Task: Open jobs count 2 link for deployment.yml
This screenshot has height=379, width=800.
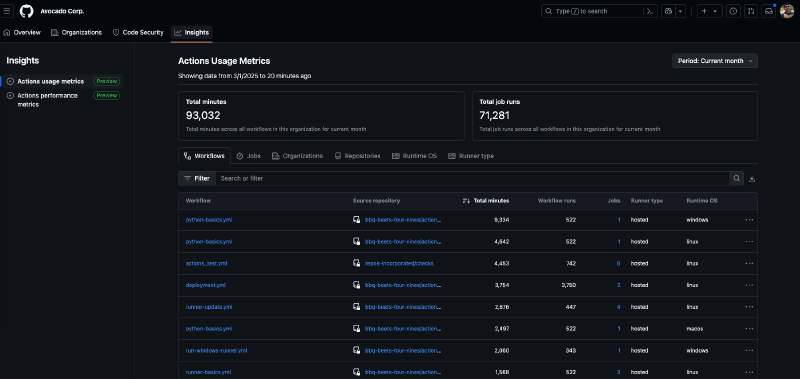Action: click(x=619, y=285)
